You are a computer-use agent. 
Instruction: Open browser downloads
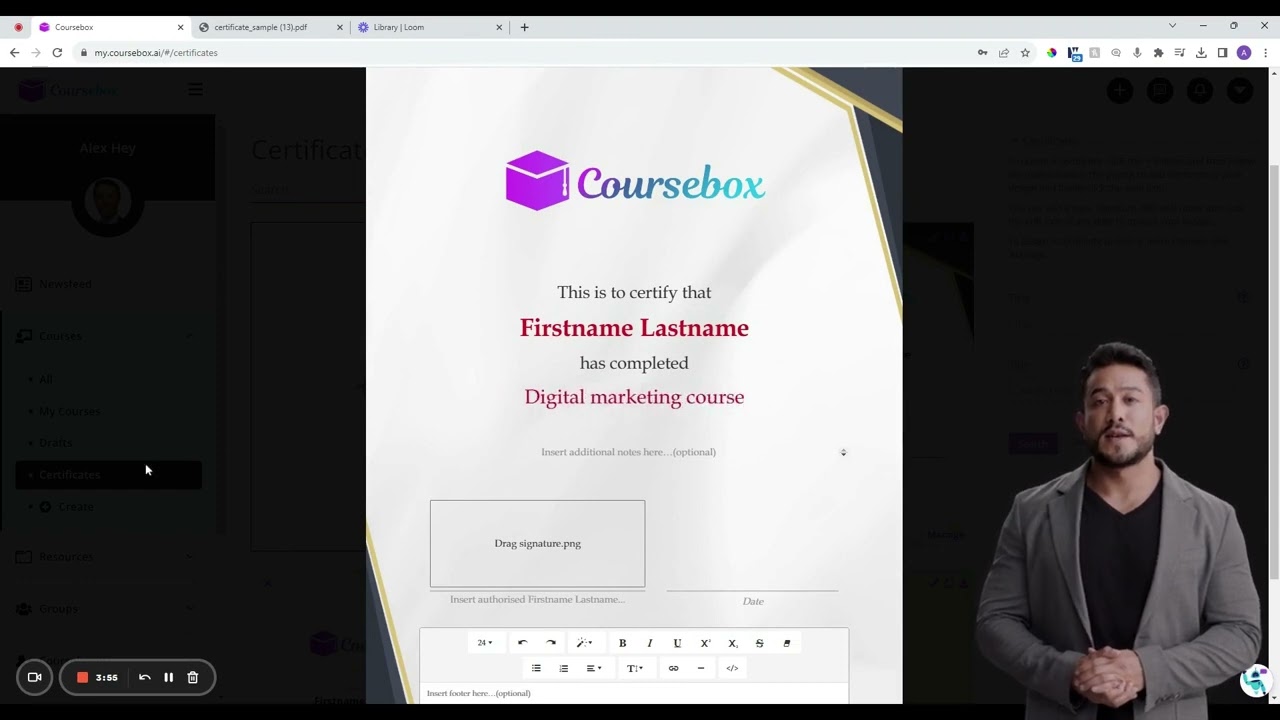pyautogui.click(x=1201, y=53)
